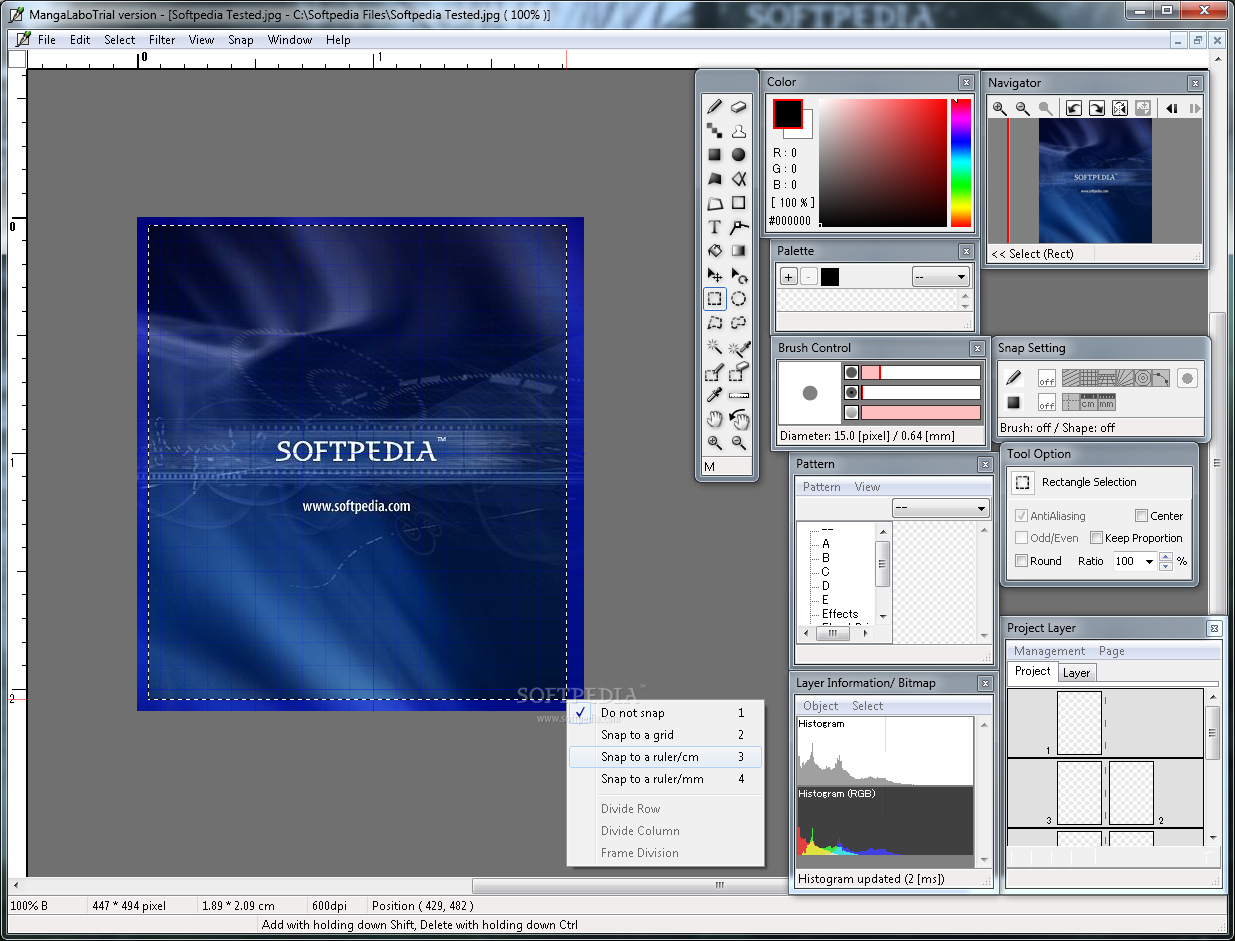Pick the Ruler measure tool in the toolbox

point(739,395)
